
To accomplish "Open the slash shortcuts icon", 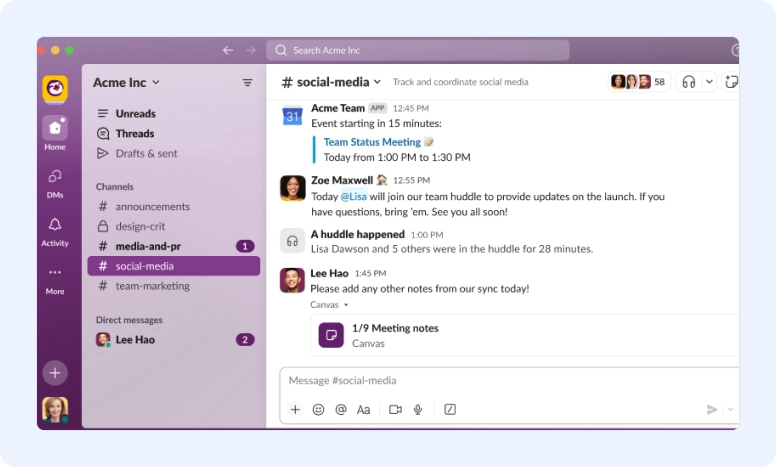I will click(x=450, y=409).
